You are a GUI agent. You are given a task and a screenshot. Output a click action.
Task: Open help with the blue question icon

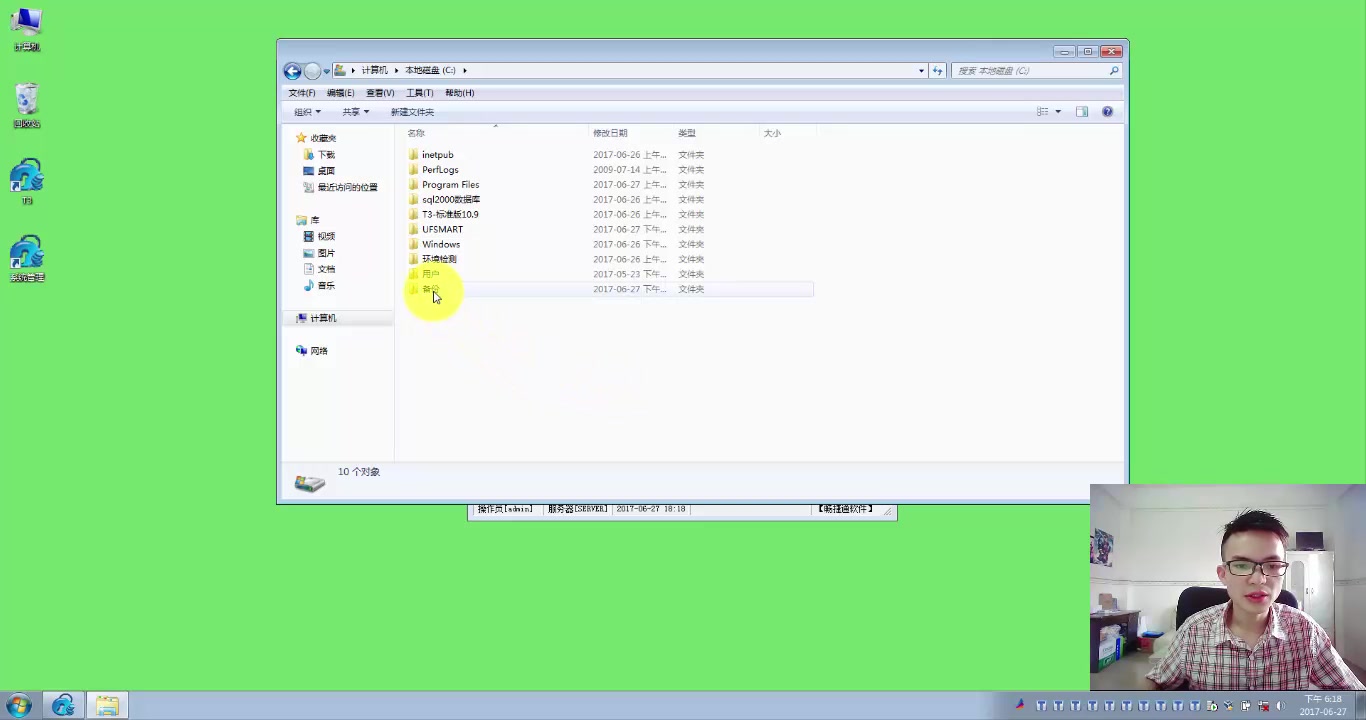(1107, 112)
